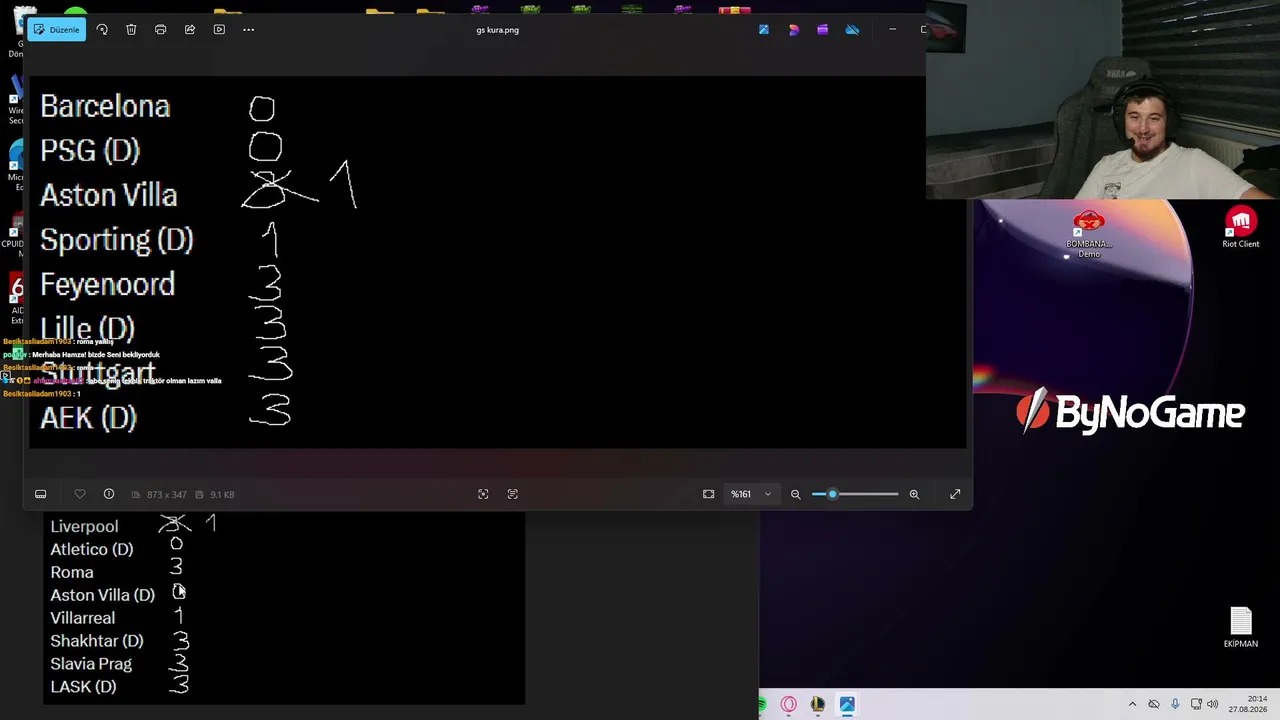This screenshot has width=1280, height=720.
Task: Click the visual search icon in the bottom bar
Action: tap(483, 494)
